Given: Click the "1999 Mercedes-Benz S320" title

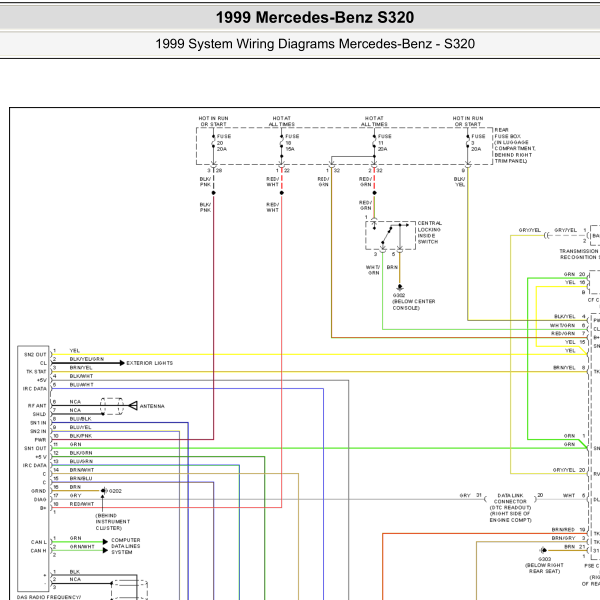Looking at the screenshot, I should tap(315, 18).
